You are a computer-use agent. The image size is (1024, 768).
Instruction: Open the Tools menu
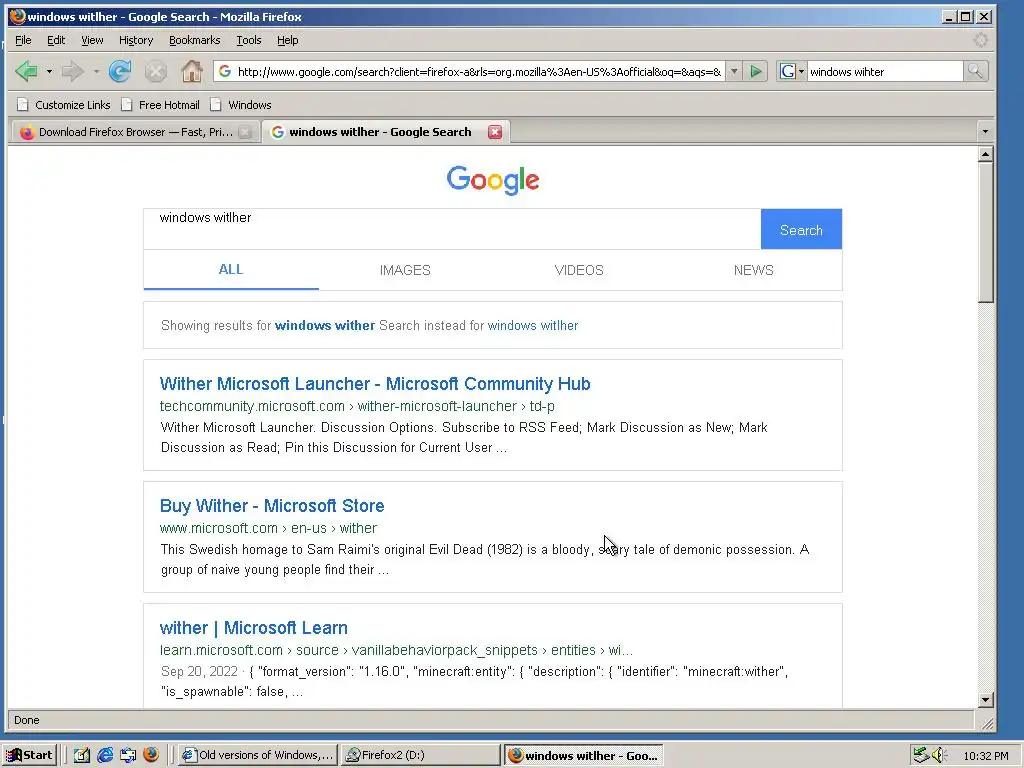click(x=249, y=40)
